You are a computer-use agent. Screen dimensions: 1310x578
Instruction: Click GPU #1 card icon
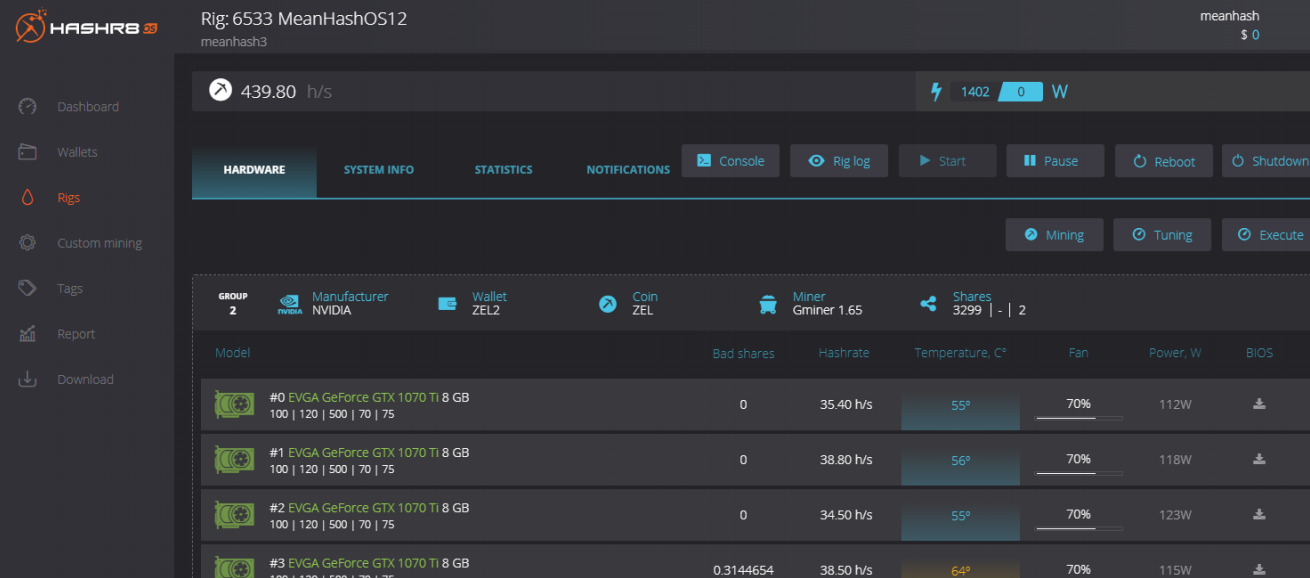[x=234, y=460]
